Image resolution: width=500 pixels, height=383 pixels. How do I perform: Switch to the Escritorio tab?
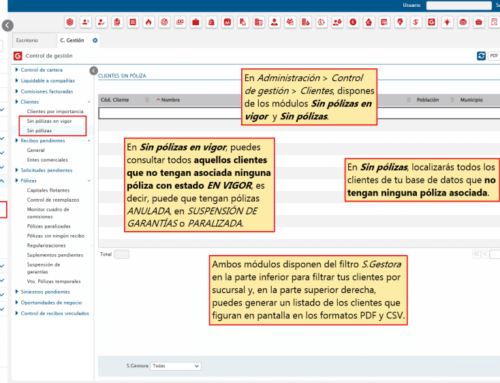coord(27,40)
